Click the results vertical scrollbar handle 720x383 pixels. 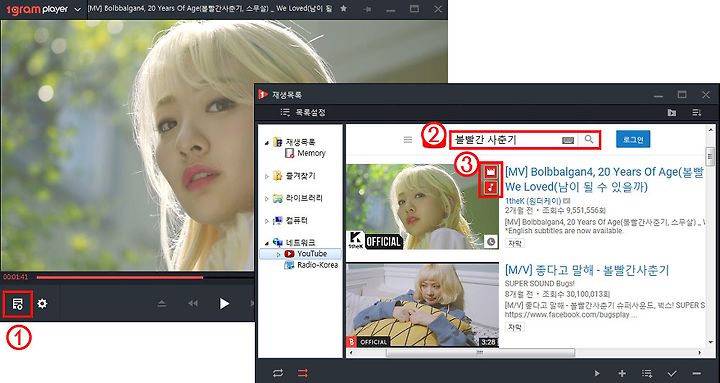(x=710, y=156)
